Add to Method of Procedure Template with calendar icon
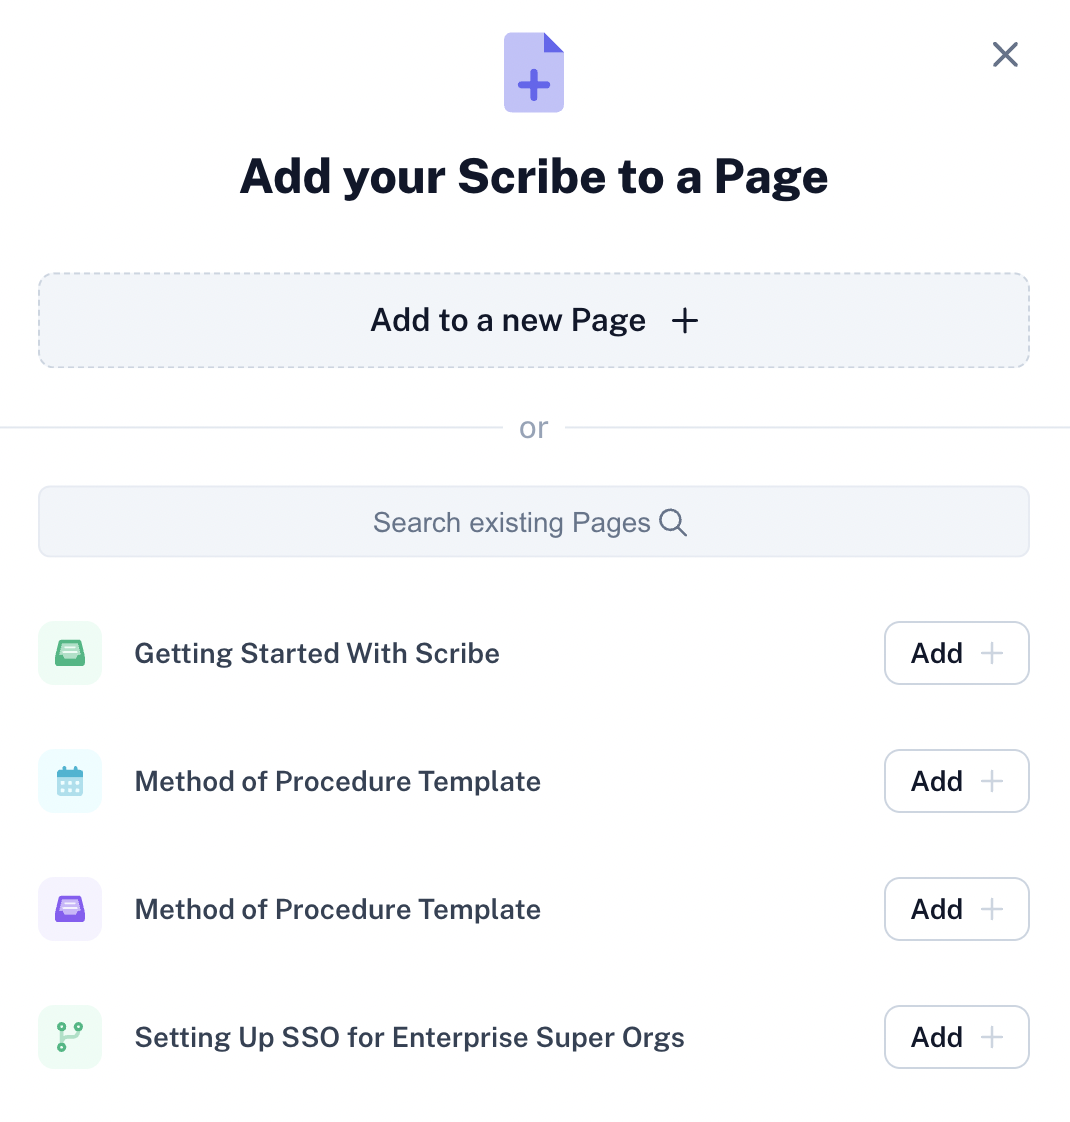Image resolution: width=1070 pixels, height=1122 pixels. 957,781
